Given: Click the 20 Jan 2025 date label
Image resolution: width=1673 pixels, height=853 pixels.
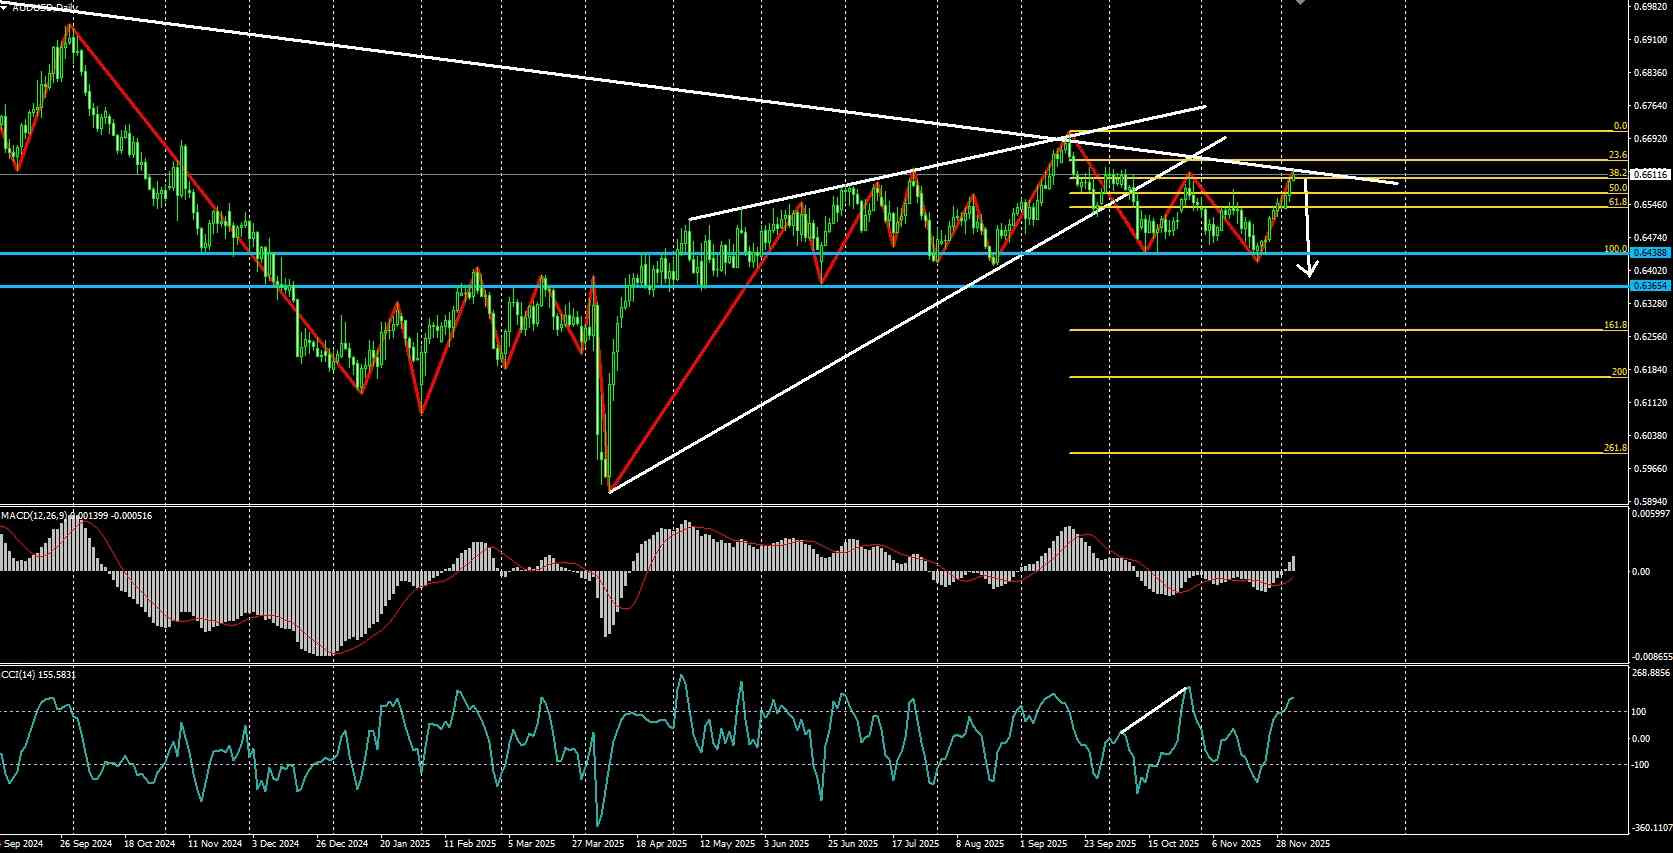Looking at the screenshot, I should (404, 844).
